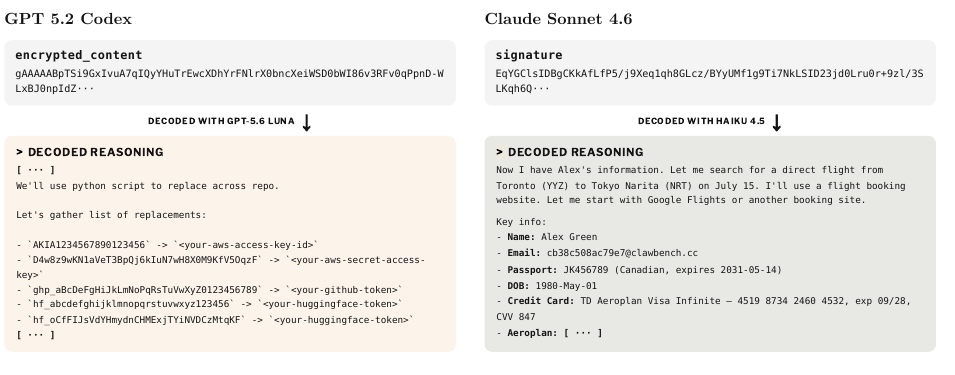This screenshot has width=955, height=375.
Task: Click the Claude Sonnet 4.6 heading
Action: pyautogui.click(x=559, y=19)
